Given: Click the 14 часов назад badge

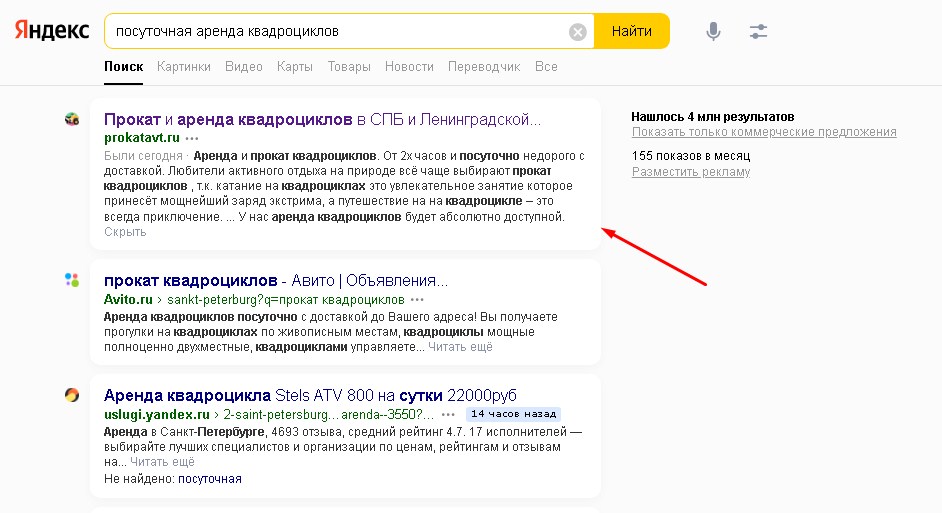Looking at the screenshot, I should tap(513, 414).
